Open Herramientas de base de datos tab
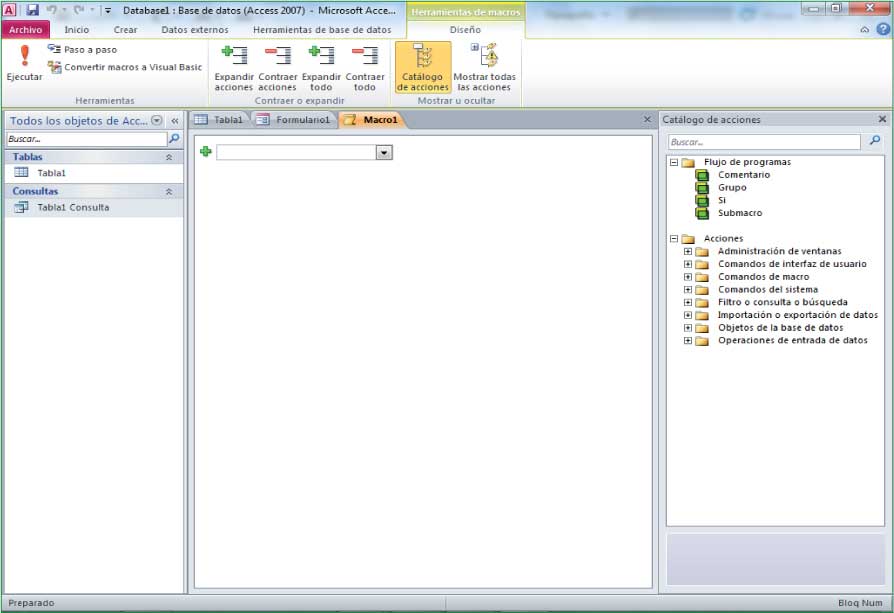Viewport: 894px width, 613px height. [322, 30]
